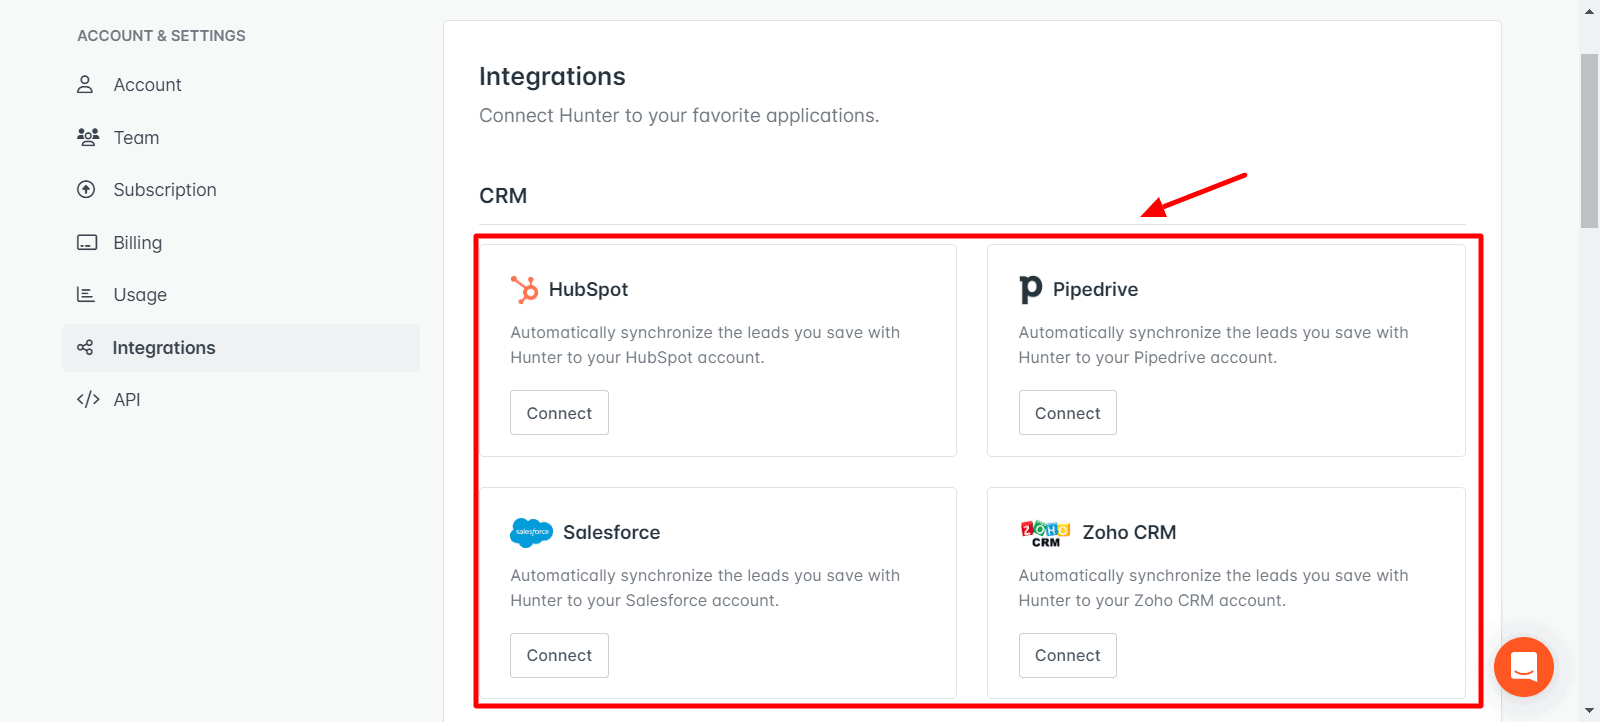Click the Salesforce cloud logo

[x=531, y=533]
